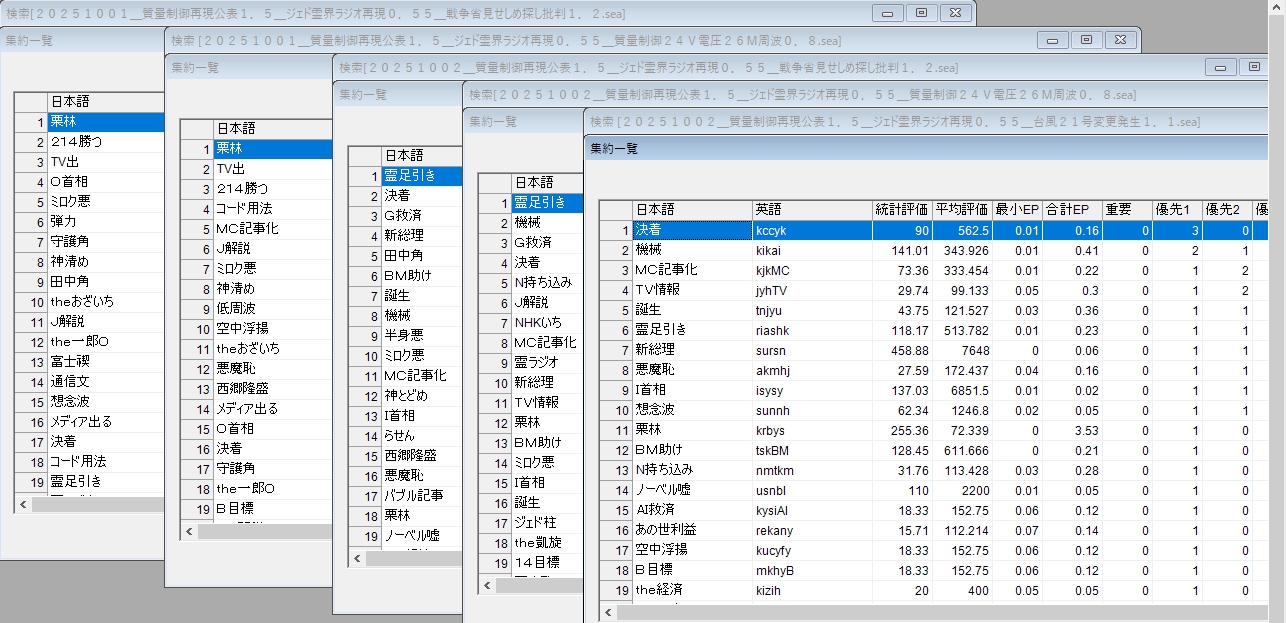The height and width of the screenshot is (623, 1286).
Task: Click the 合計EP column header
Action: tap(1072, 209)
